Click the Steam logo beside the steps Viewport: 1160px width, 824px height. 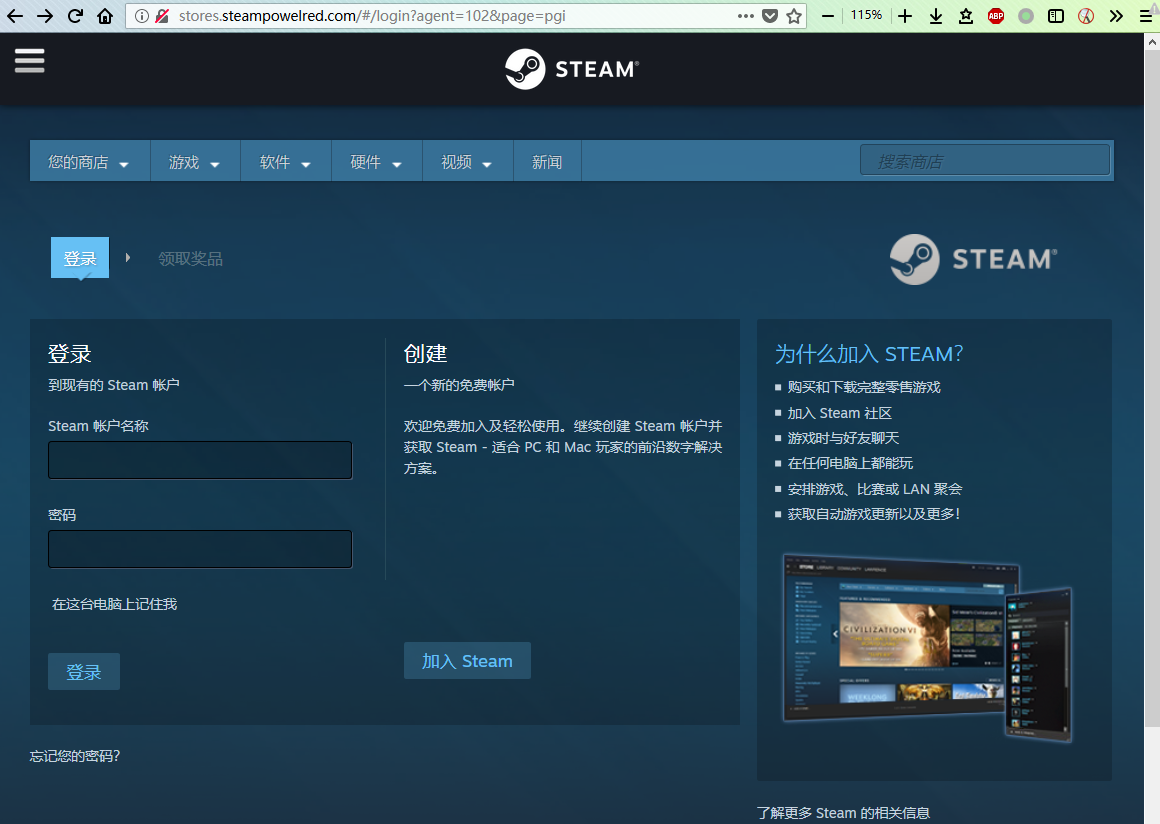[974, 259]
